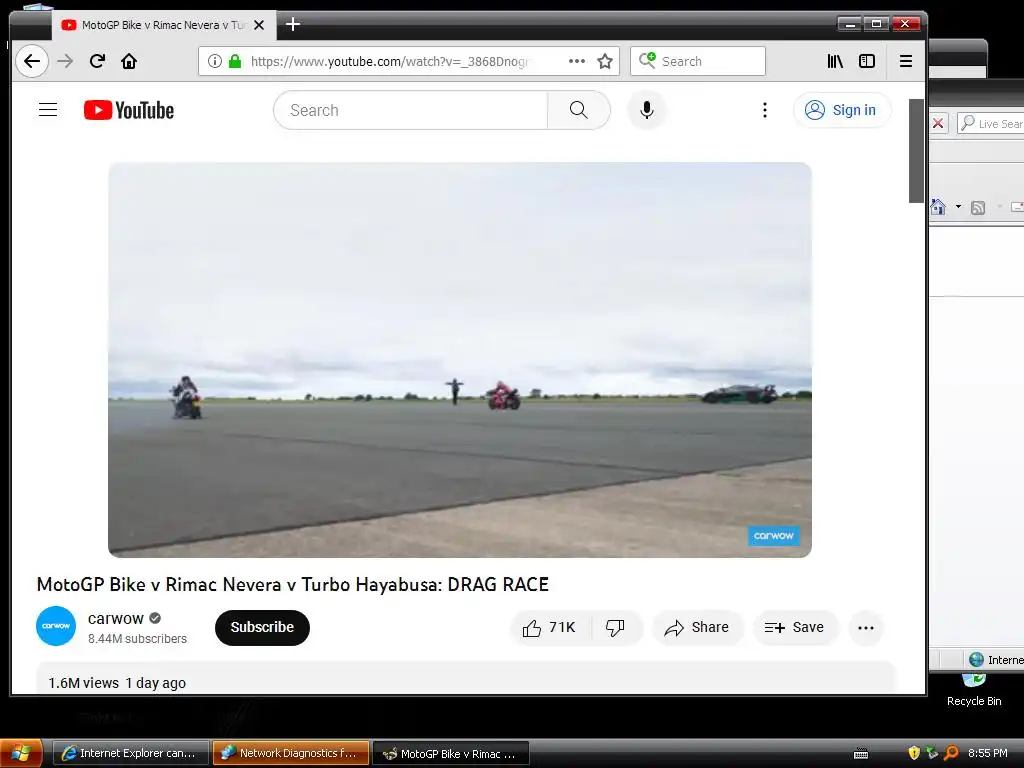Image resolution: width=1024 pixels, height=768 pixels.
Task: Click the green padlock security icon
Action: 235,61
